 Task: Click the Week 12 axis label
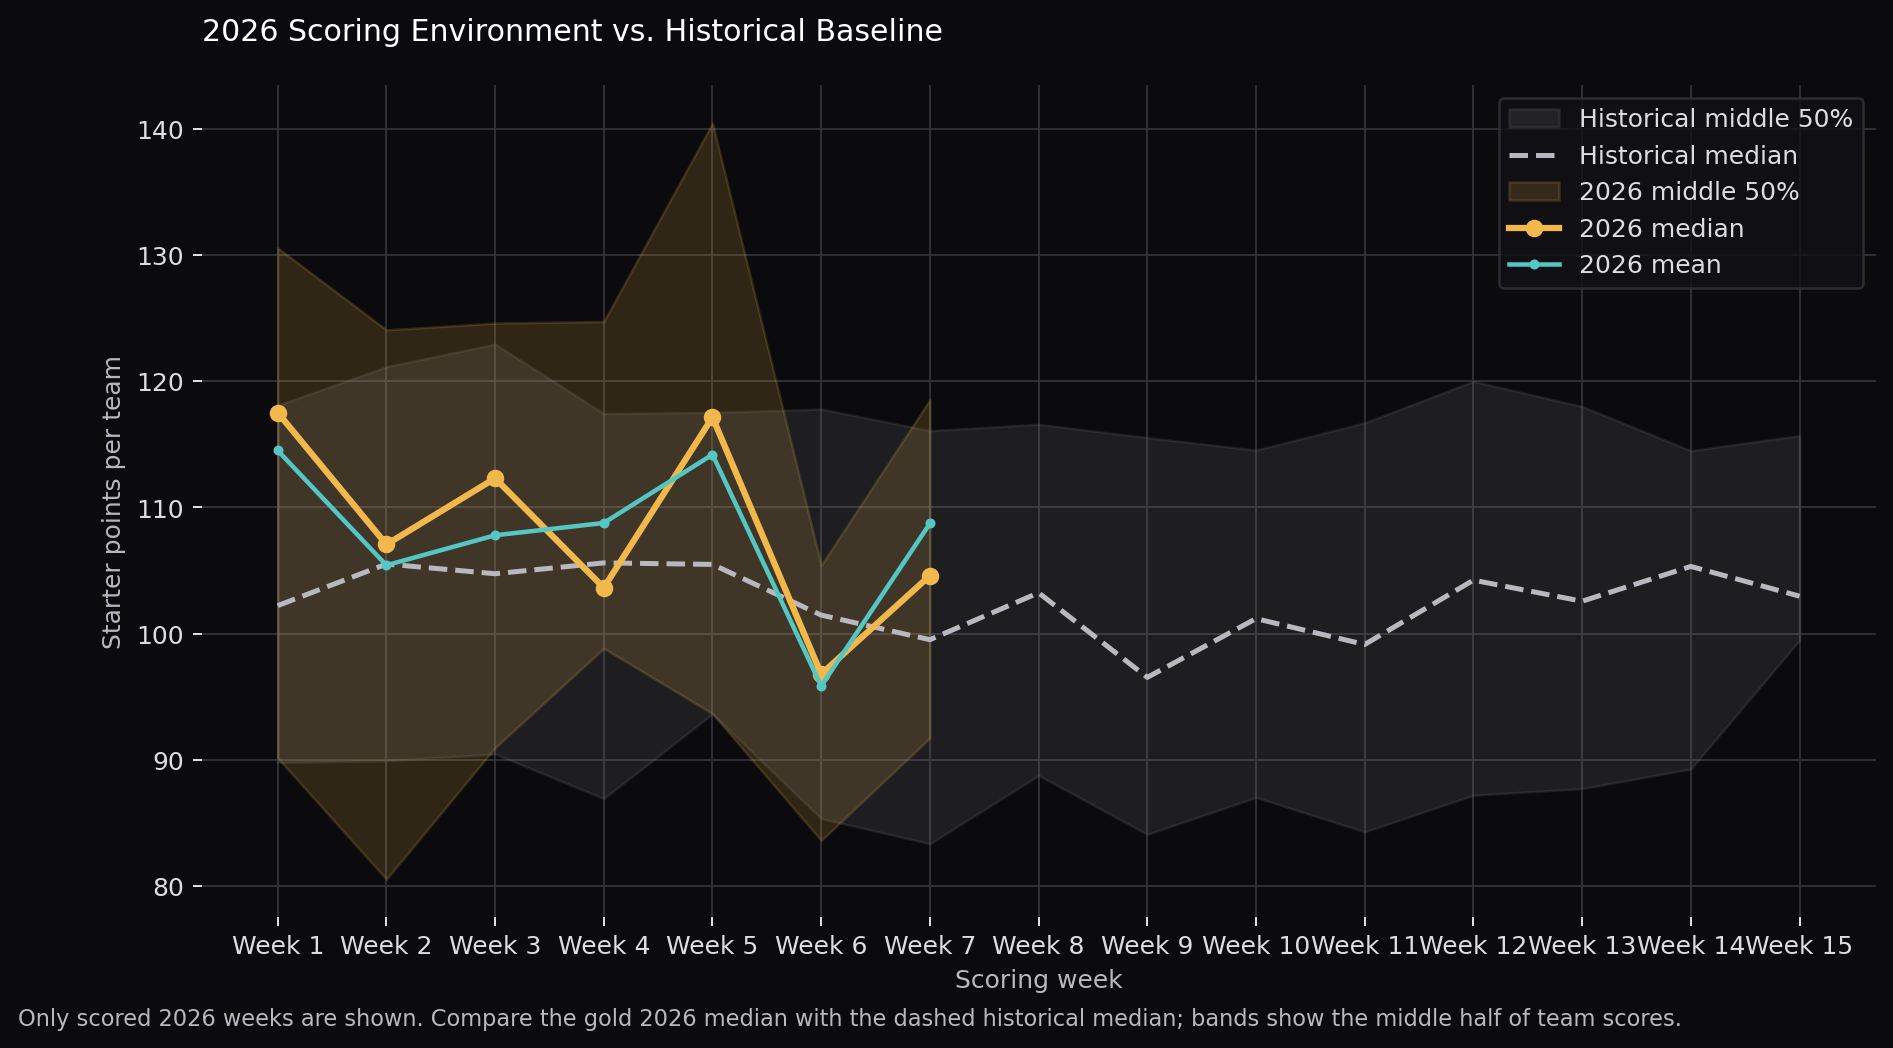pyautogui.click(x=1473, y=945)
